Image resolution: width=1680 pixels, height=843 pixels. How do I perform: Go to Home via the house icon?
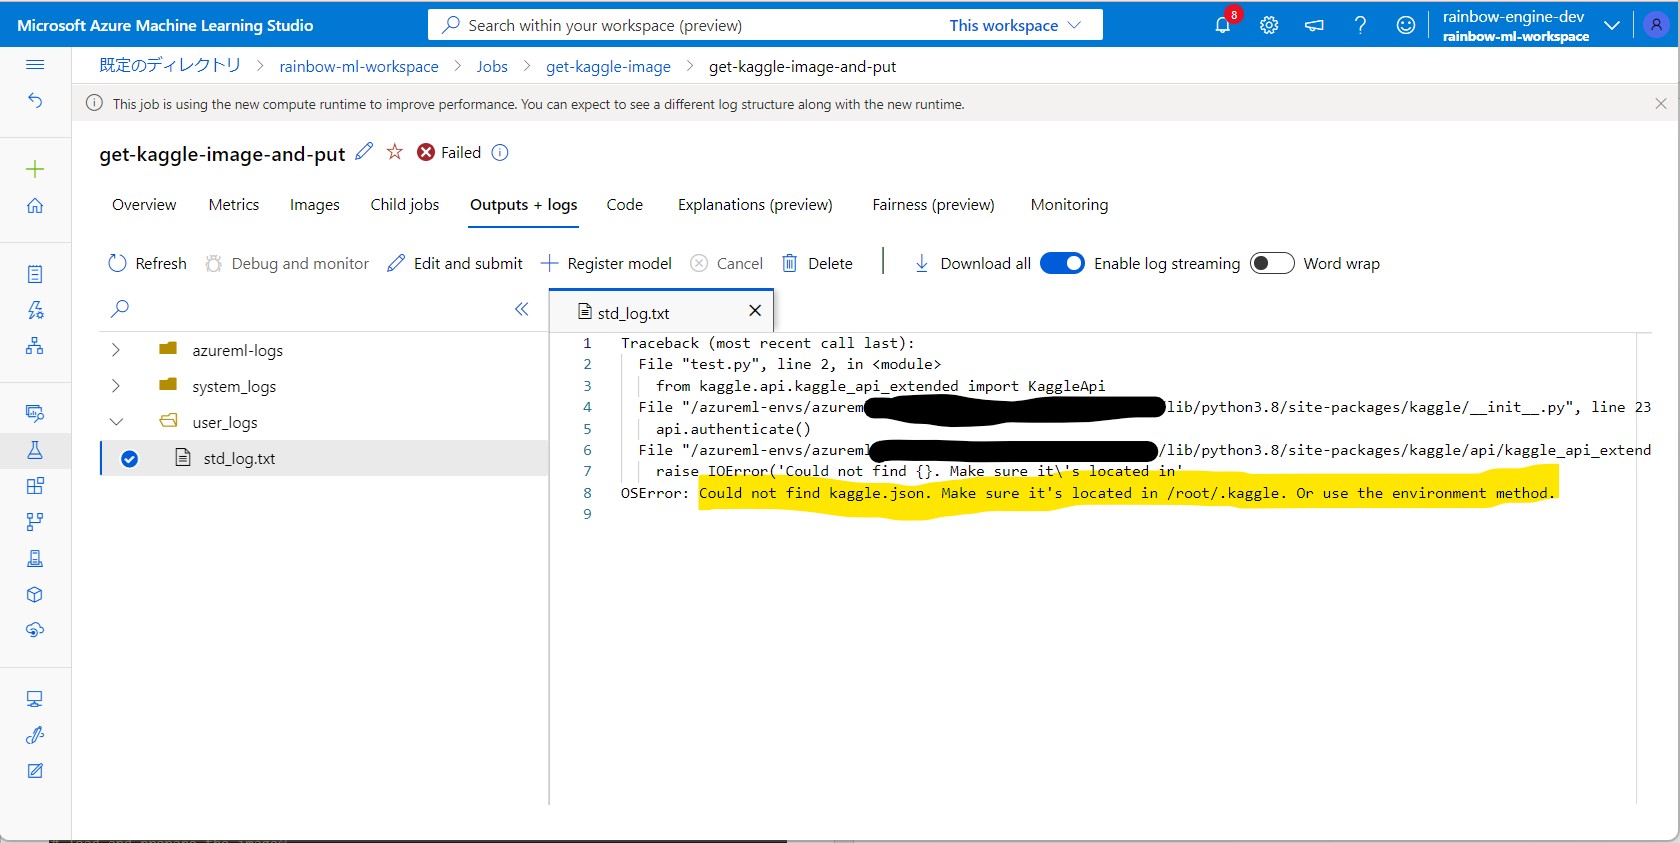click(35, 205)
